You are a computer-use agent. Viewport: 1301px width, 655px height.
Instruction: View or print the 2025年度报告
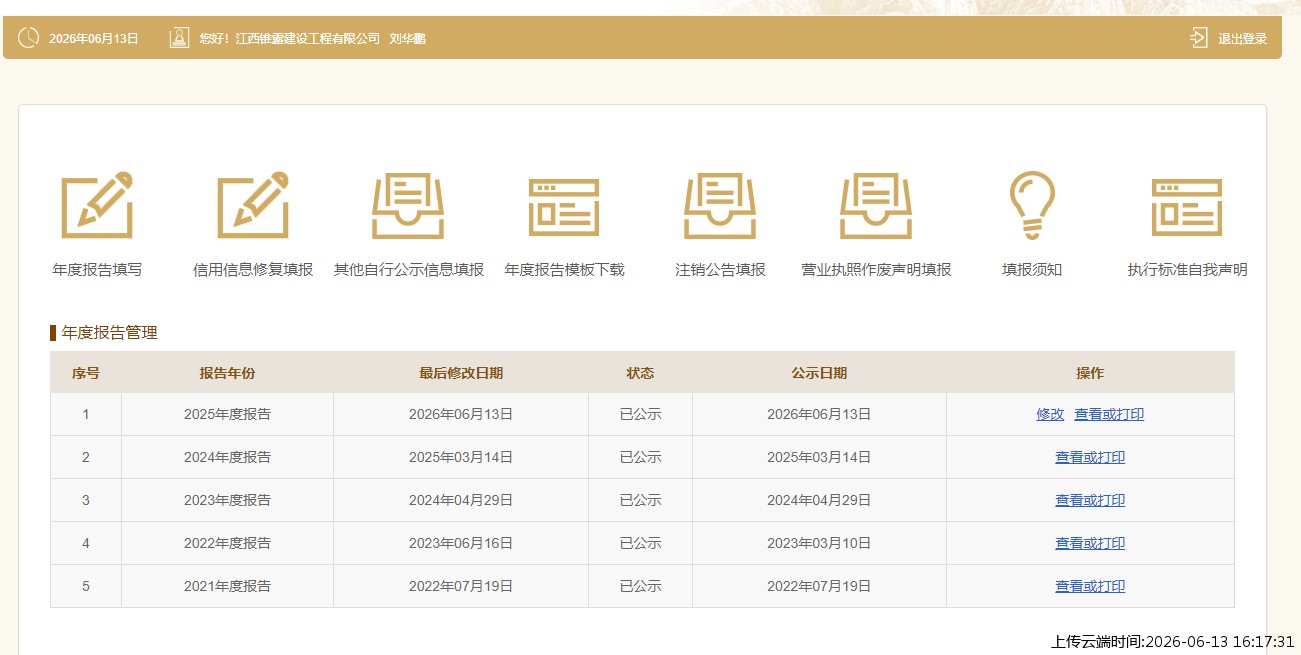click(x=1109, y=414)
